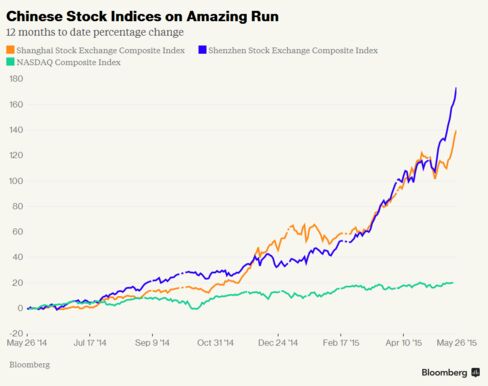Click the chart title Chinese Stock Indices
Image resolution: width=488 pixels, height=386 pixels.
(142, 16)
